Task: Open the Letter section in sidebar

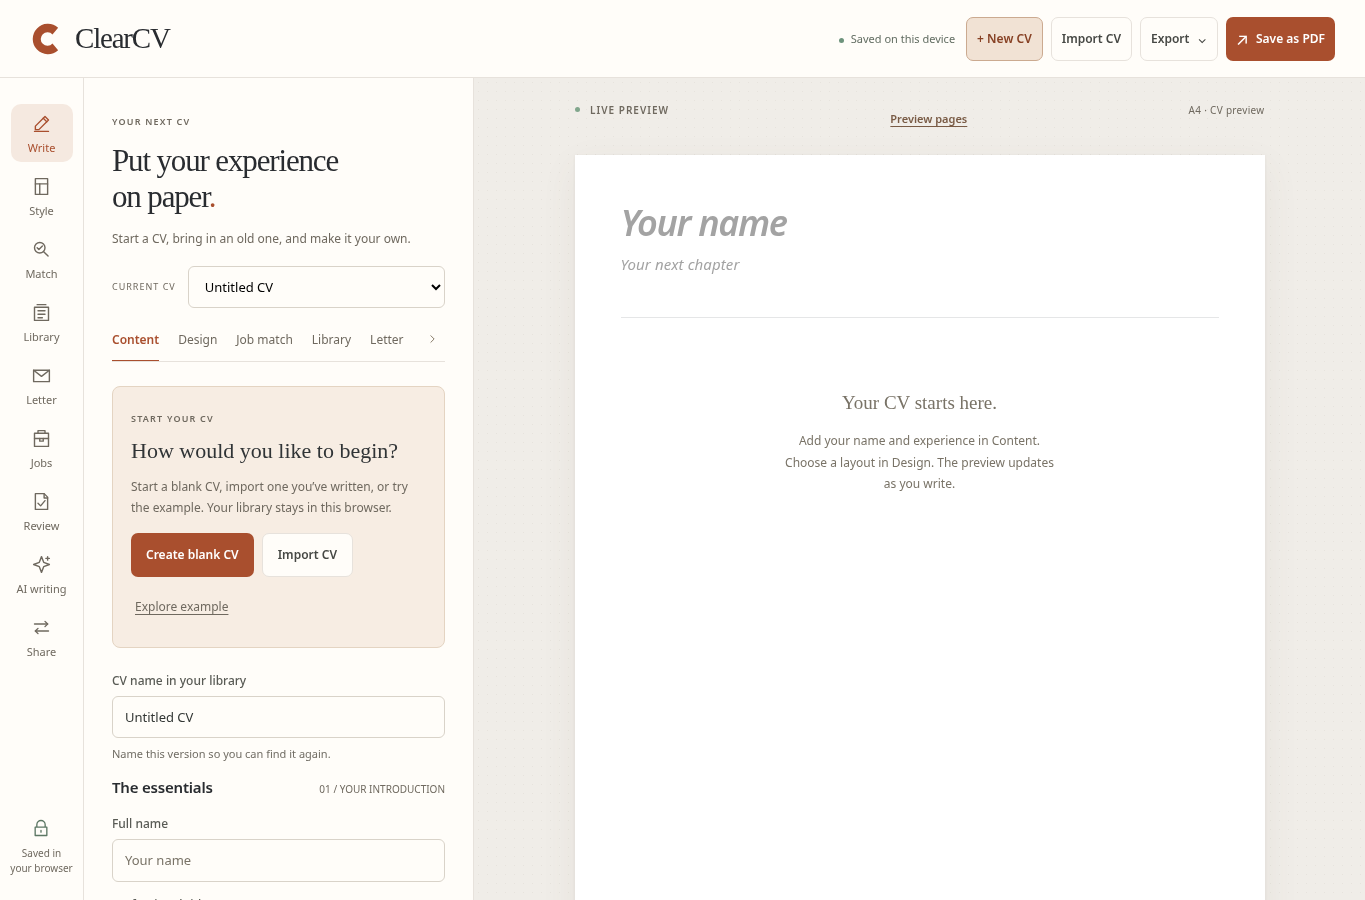Action: click(42, 385)
